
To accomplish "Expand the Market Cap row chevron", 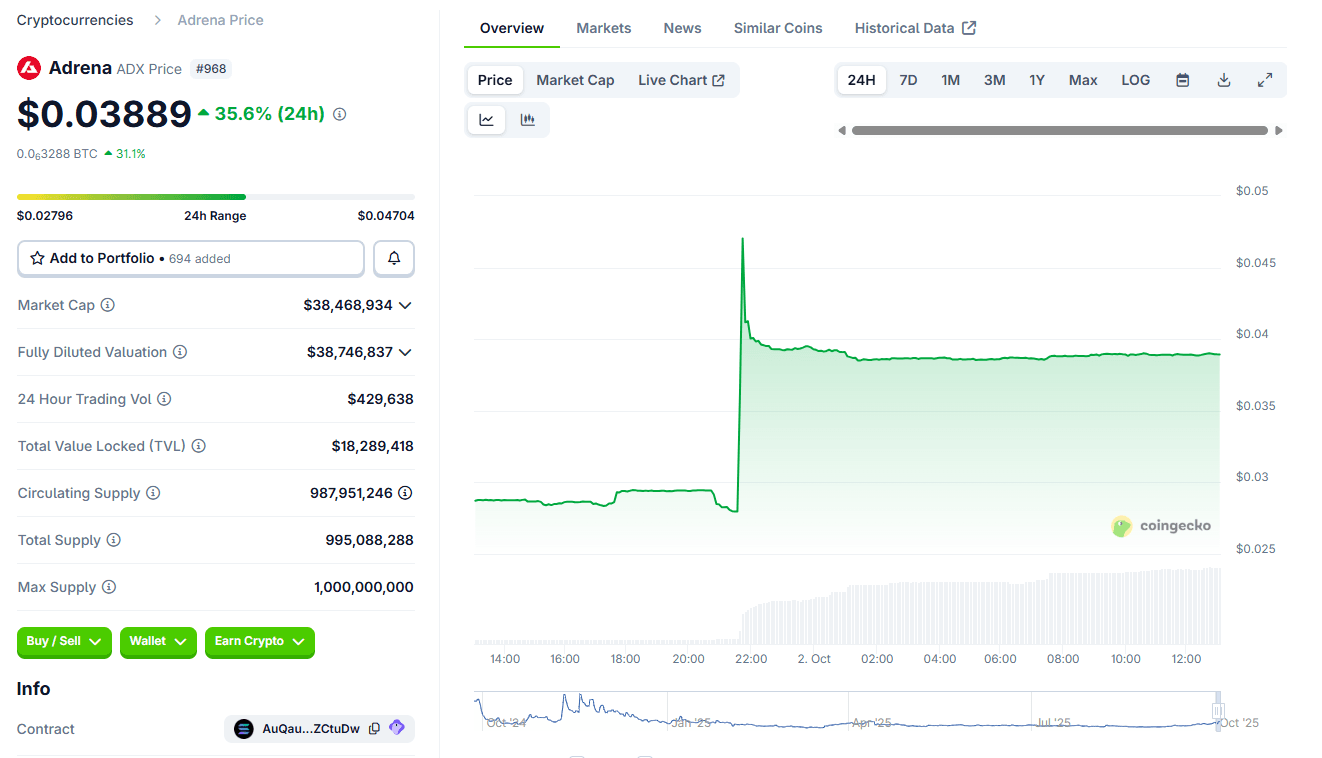I will click(405, 305).
